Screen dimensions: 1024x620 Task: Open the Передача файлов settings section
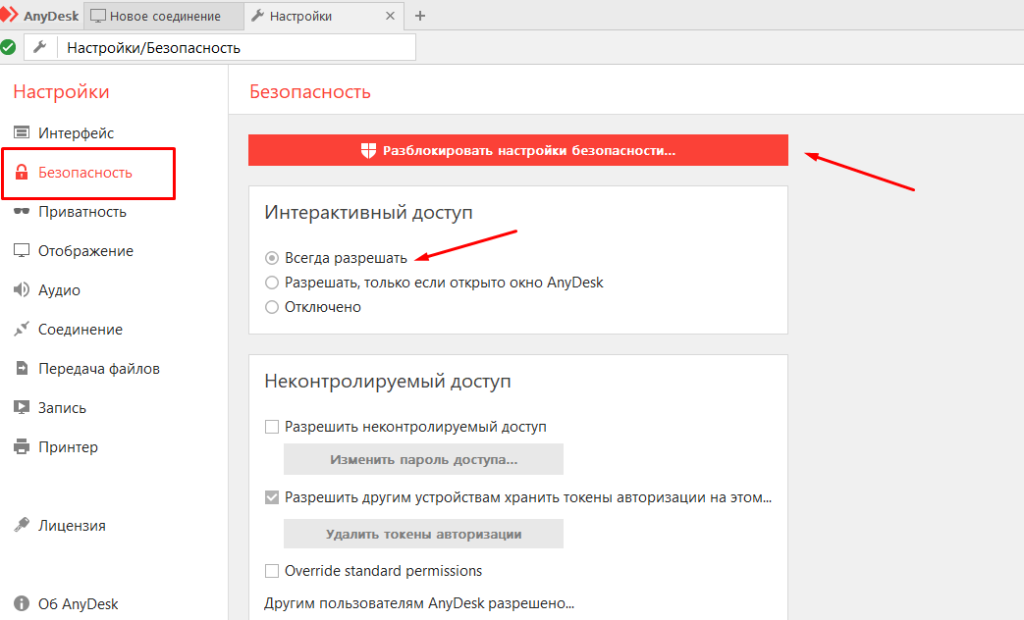[99, 368]
